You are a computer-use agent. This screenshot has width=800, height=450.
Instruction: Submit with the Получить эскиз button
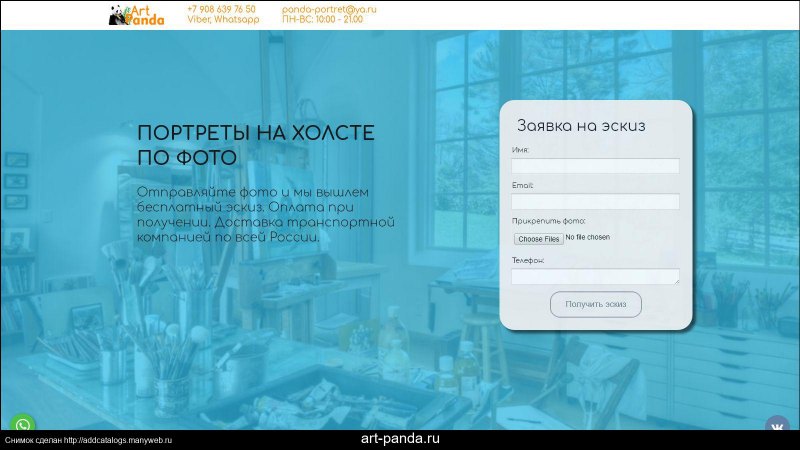click(596, 304)
